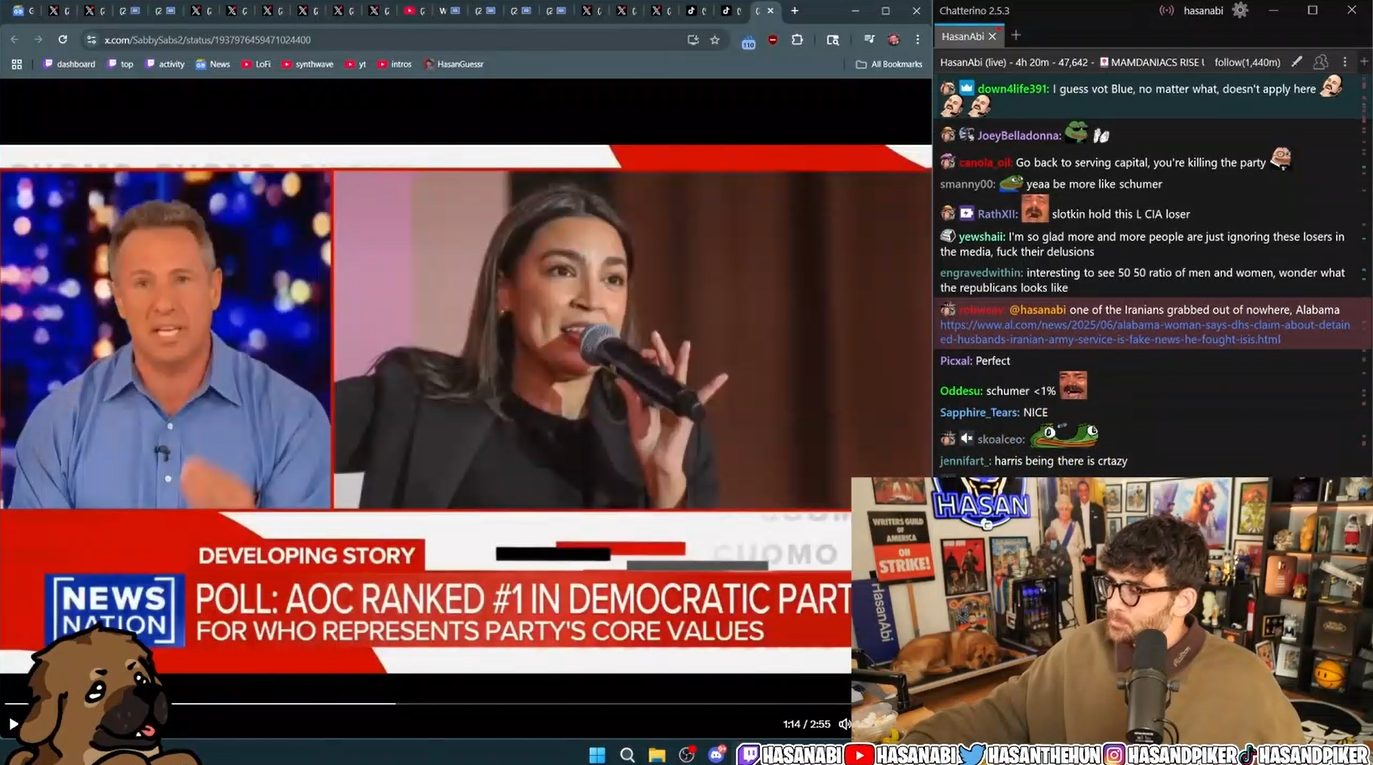Image resolution: width=1373 pixels, height=765 pixels.
Task: Click the username jennifart_ in chat
Action: (965, 461)
